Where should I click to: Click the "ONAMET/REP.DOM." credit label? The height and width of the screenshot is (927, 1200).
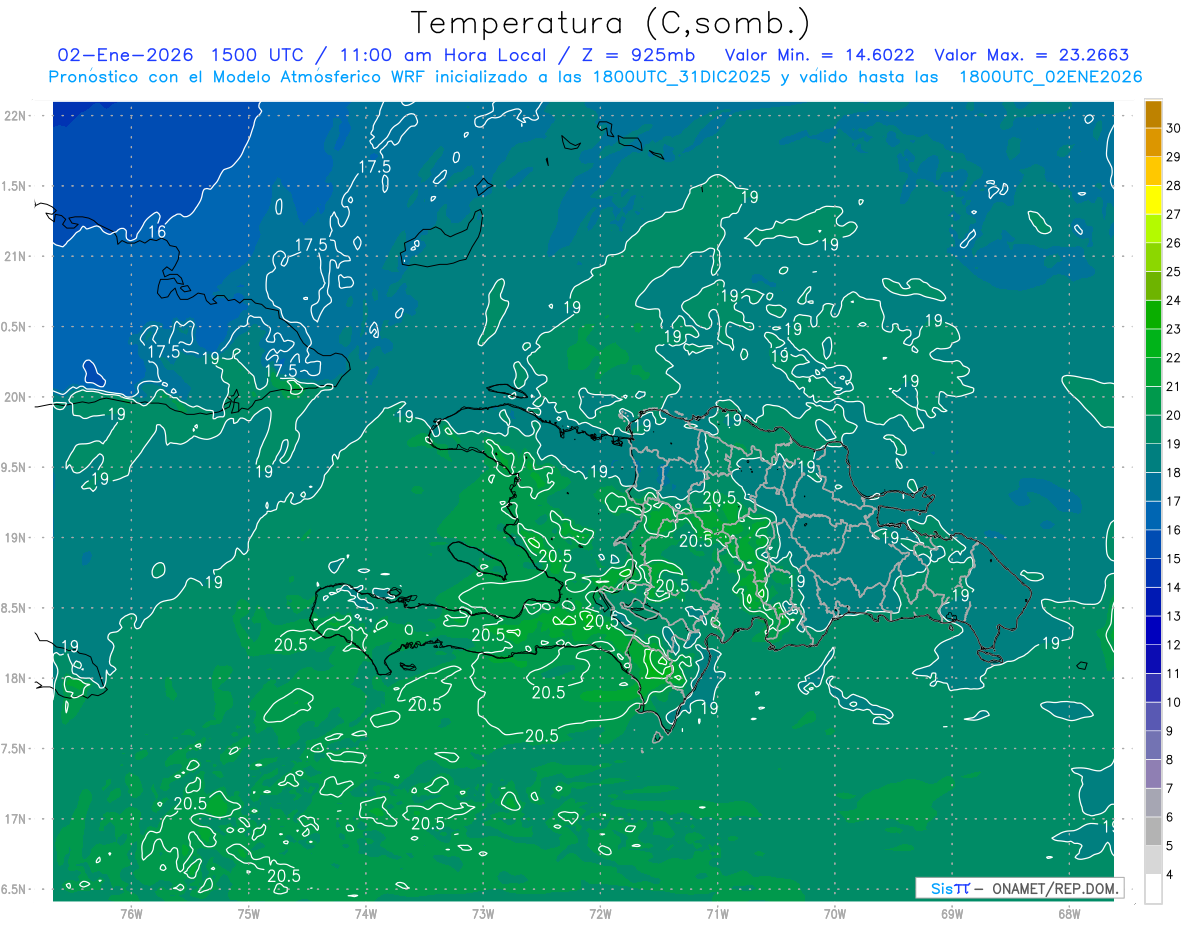pyautogui.click(x=1055, y=888)
